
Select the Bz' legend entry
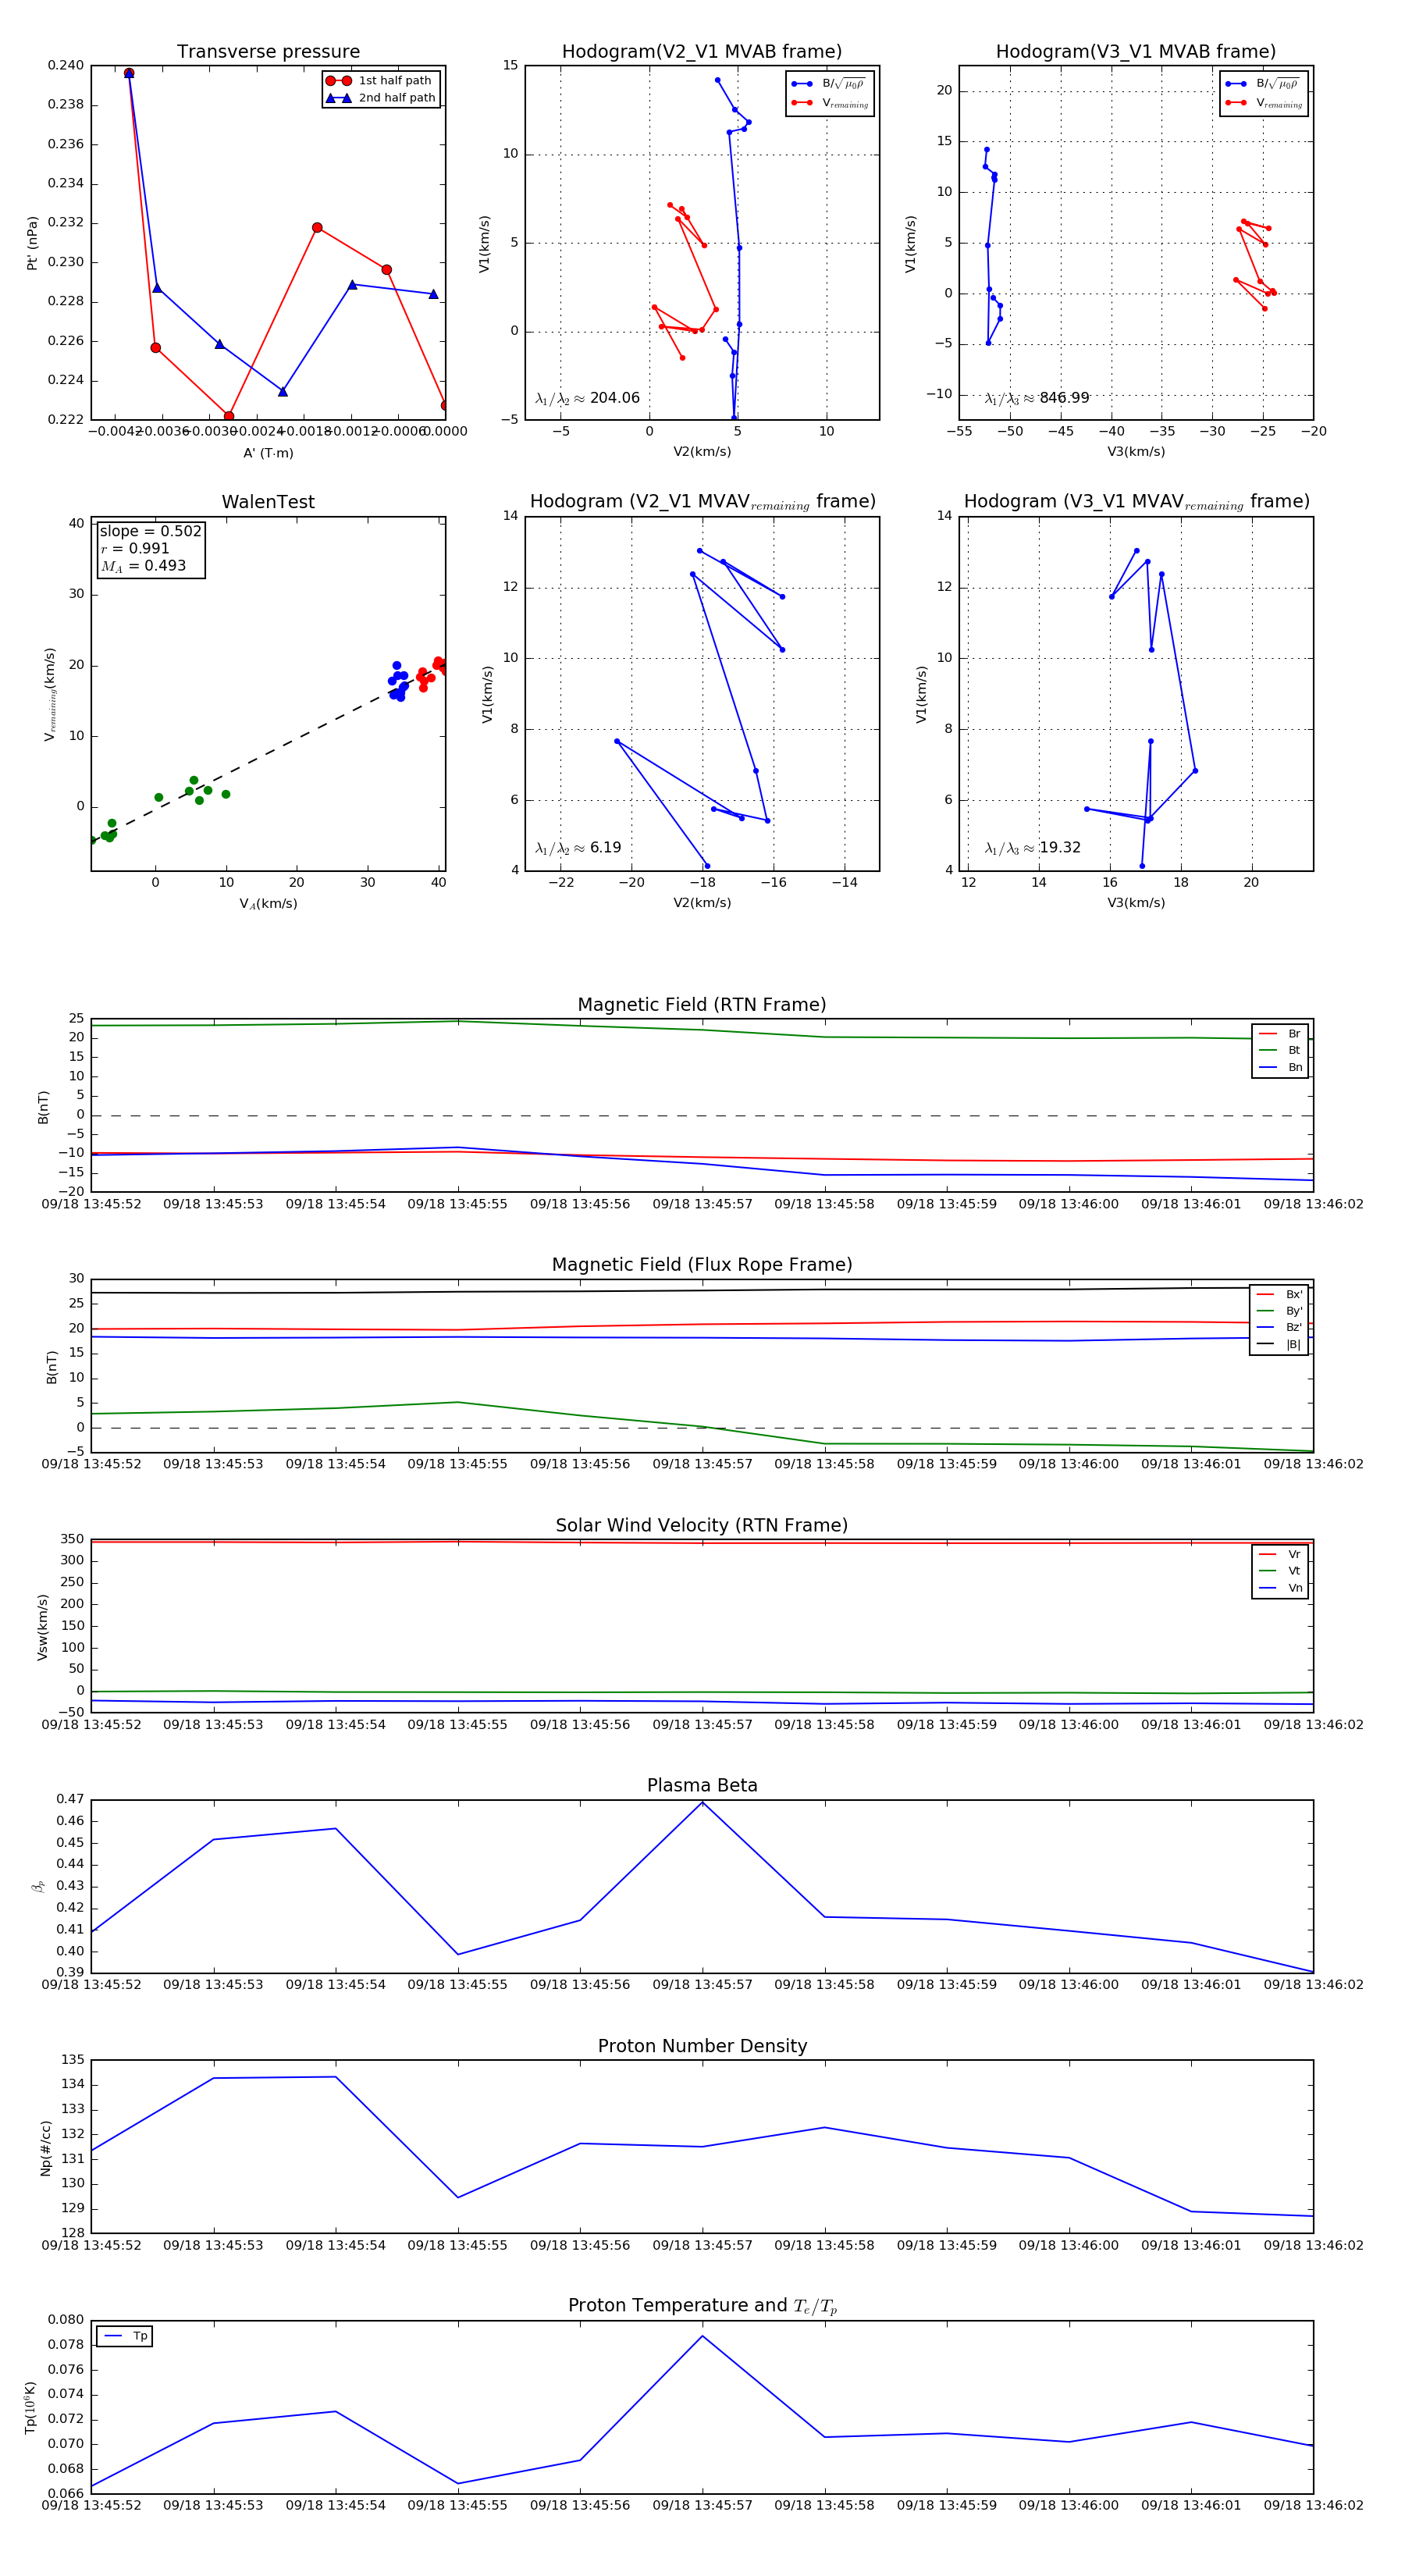[x=1279, y=1327]
